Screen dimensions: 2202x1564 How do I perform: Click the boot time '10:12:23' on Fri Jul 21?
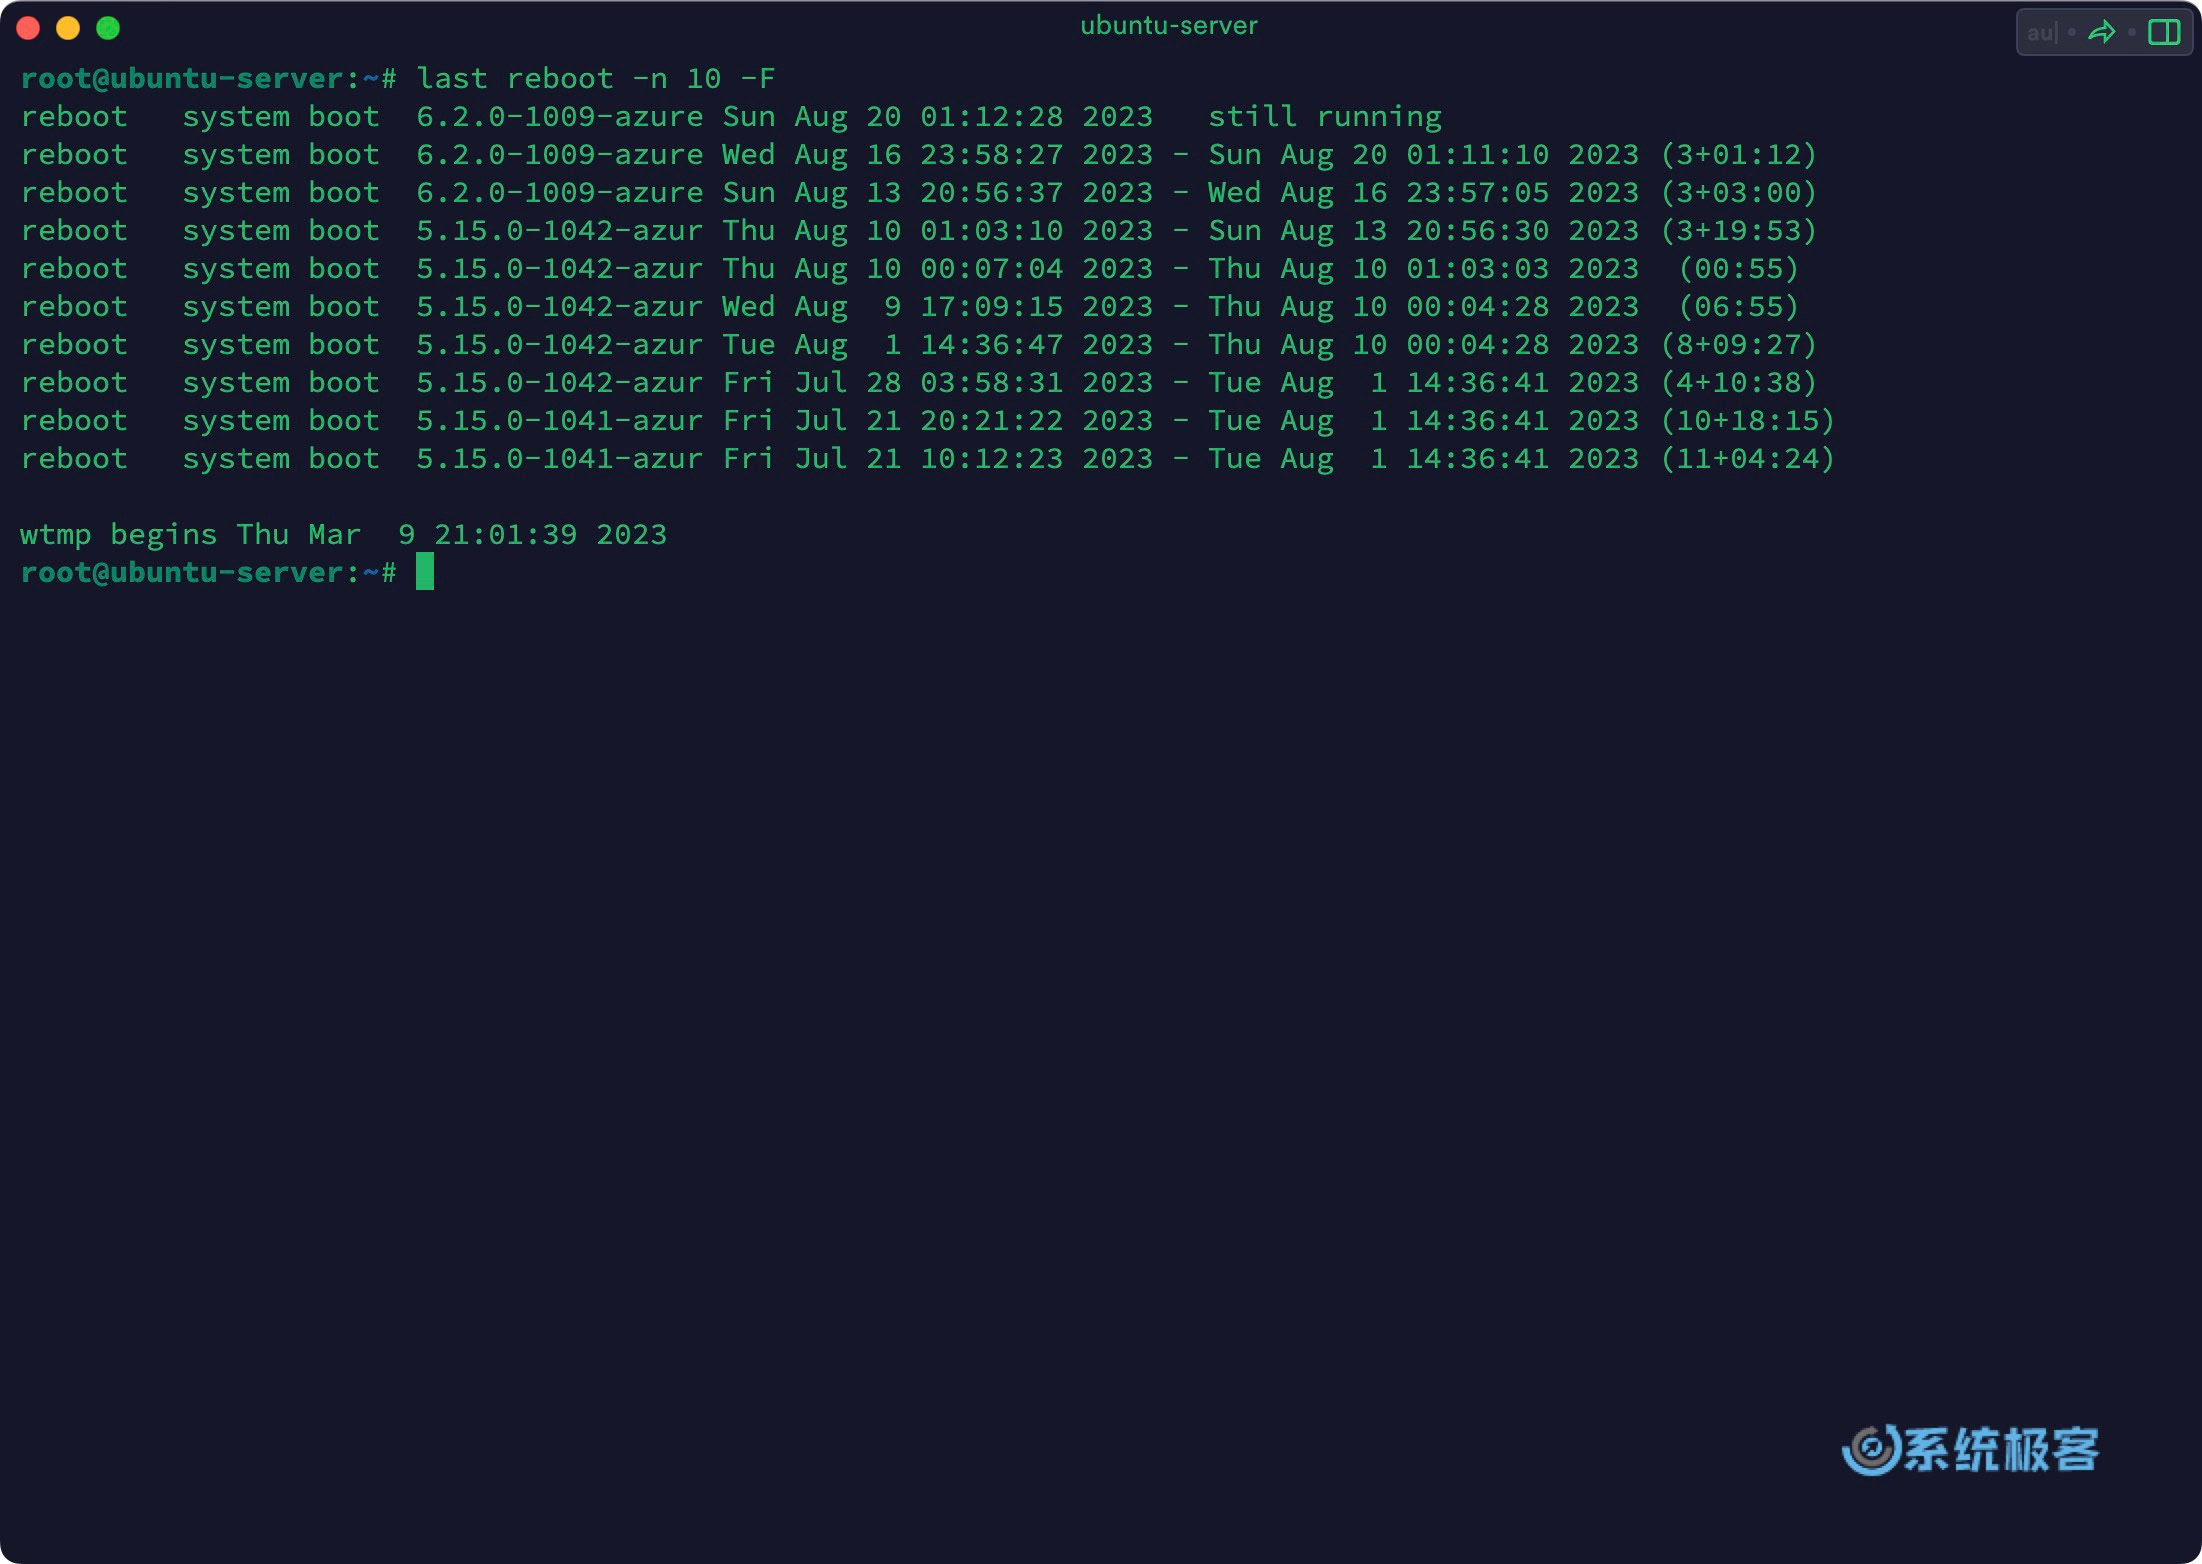click(x=991, y=458)
